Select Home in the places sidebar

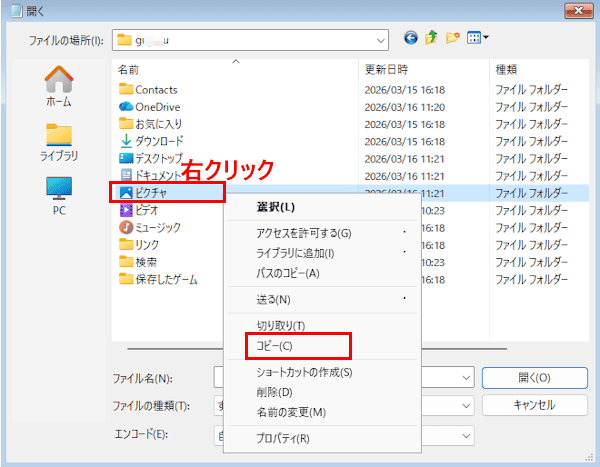point(58,87)
